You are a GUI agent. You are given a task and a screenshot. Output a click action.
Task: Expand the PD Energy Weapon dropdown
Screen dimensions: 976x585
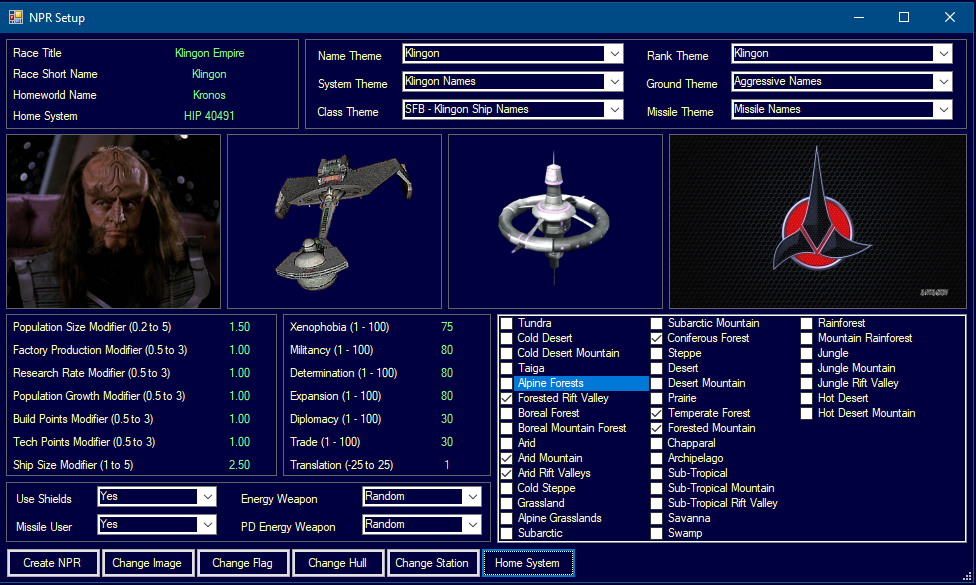(472, 525)
